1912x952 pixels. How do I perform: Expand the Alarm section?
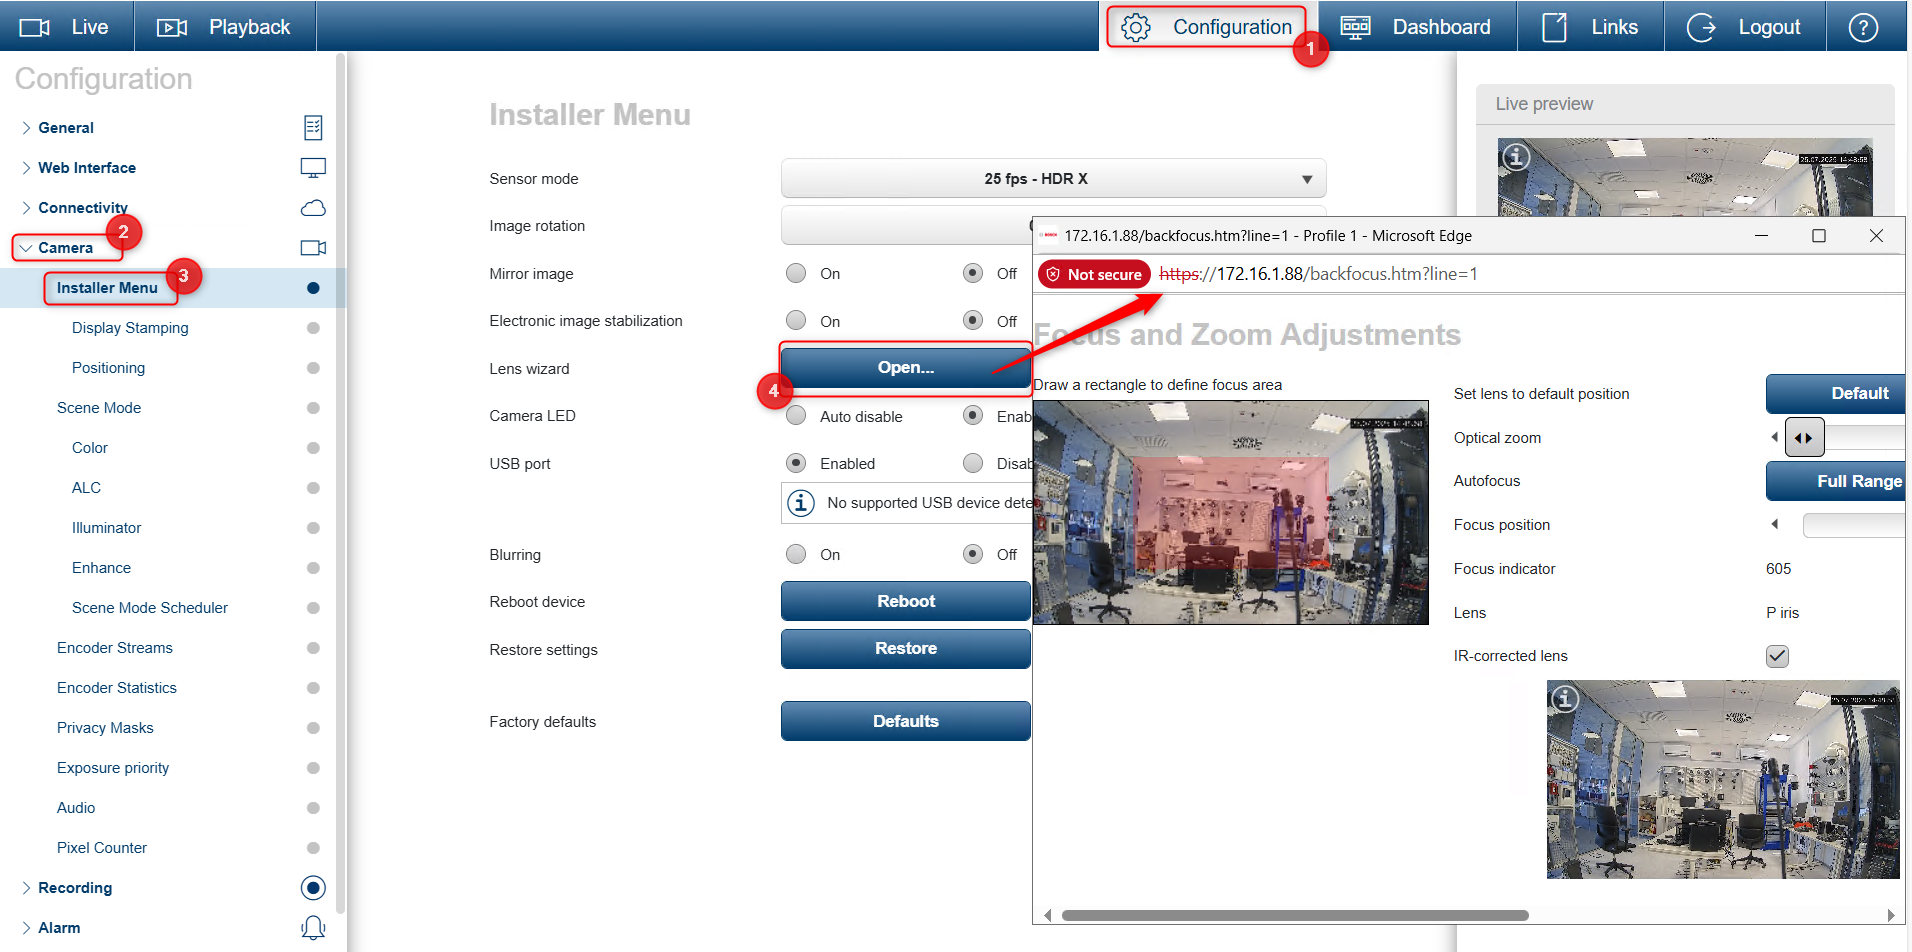[x=26, y=928]
